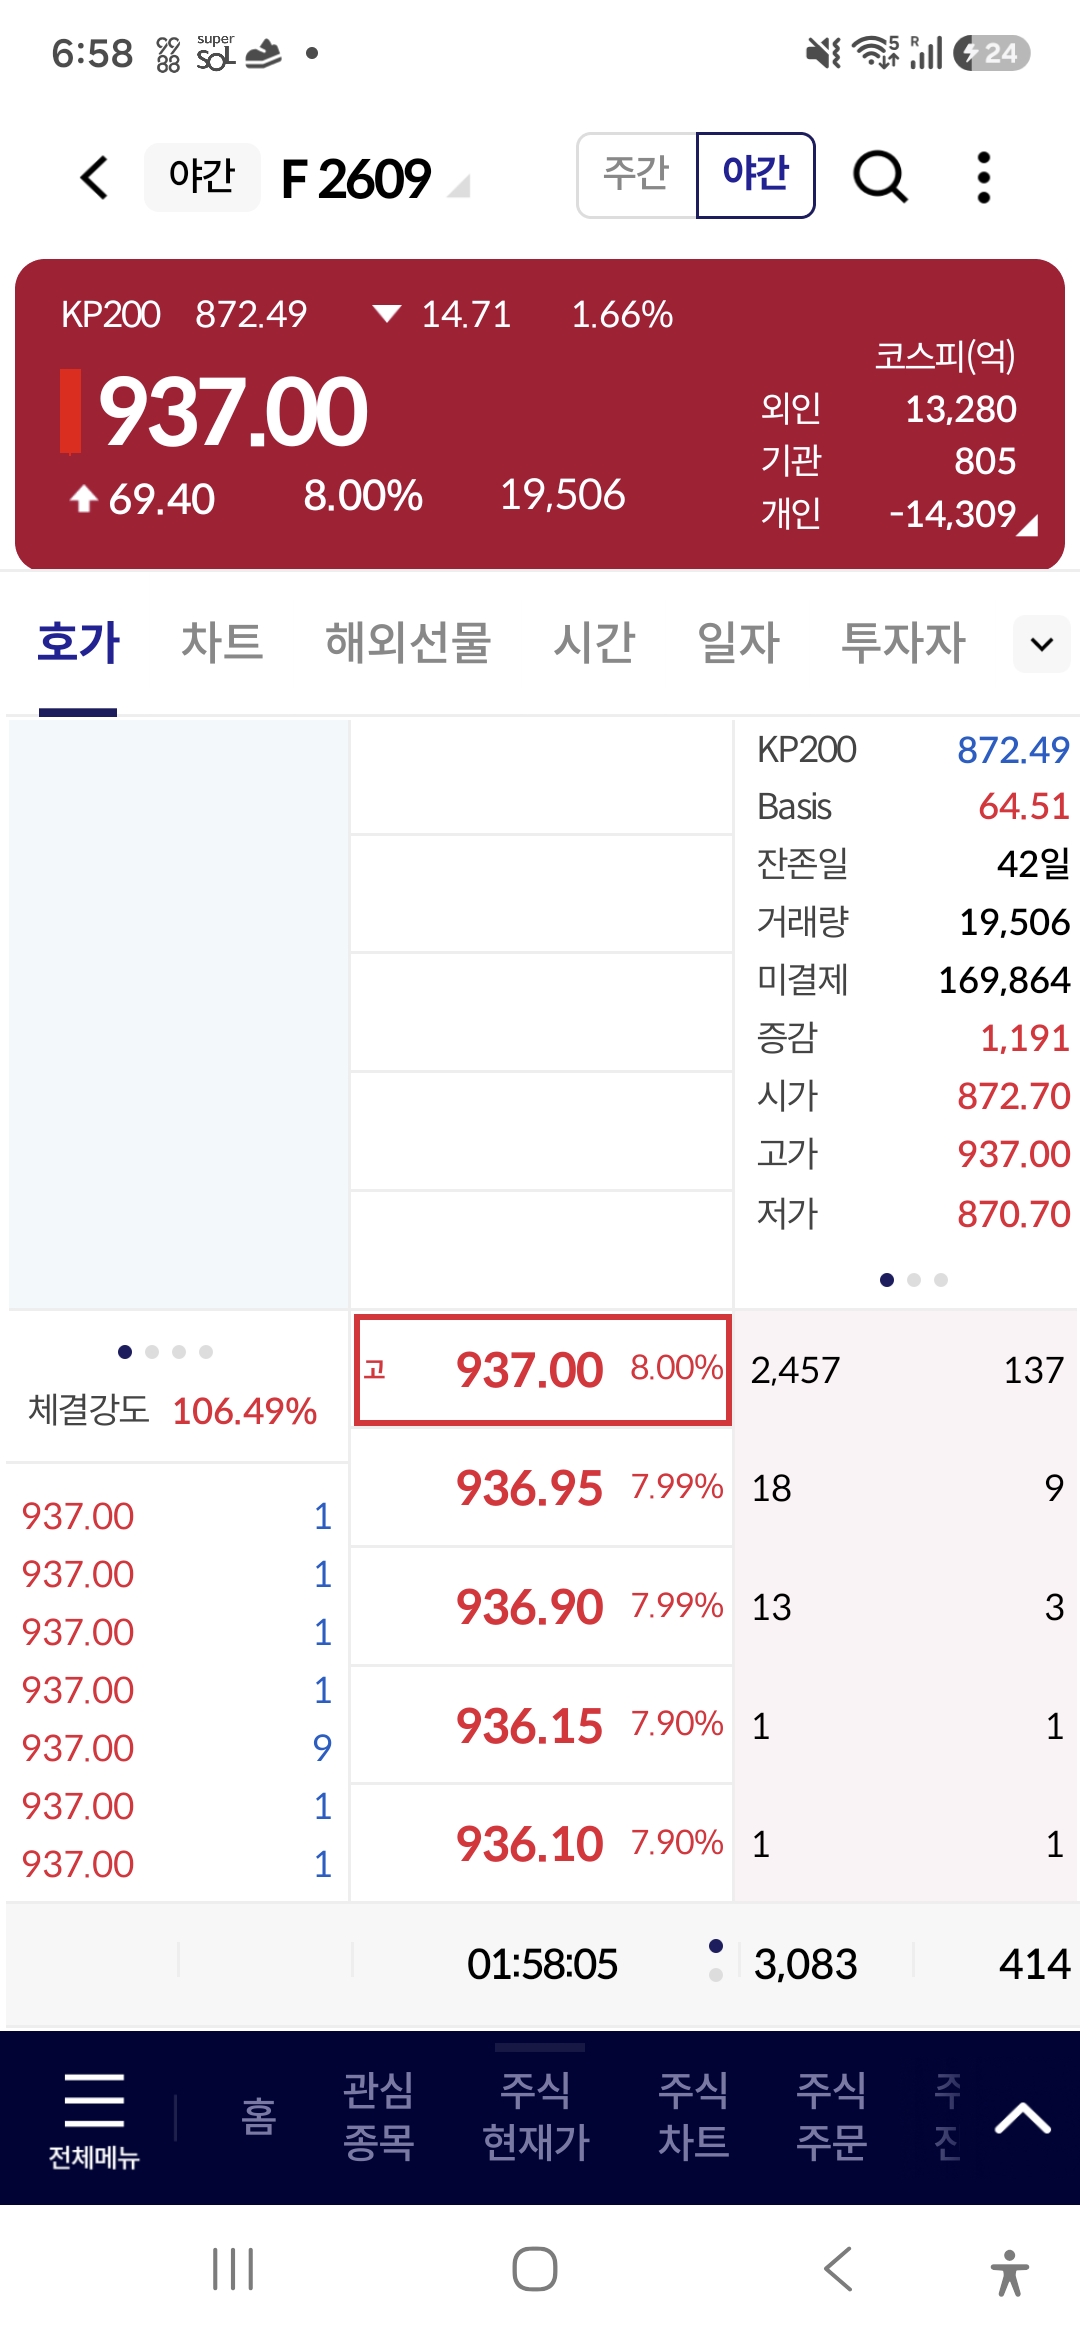
Task: Open 관심 종목 in the bottom bar
Action: (x=378, y=2116)
